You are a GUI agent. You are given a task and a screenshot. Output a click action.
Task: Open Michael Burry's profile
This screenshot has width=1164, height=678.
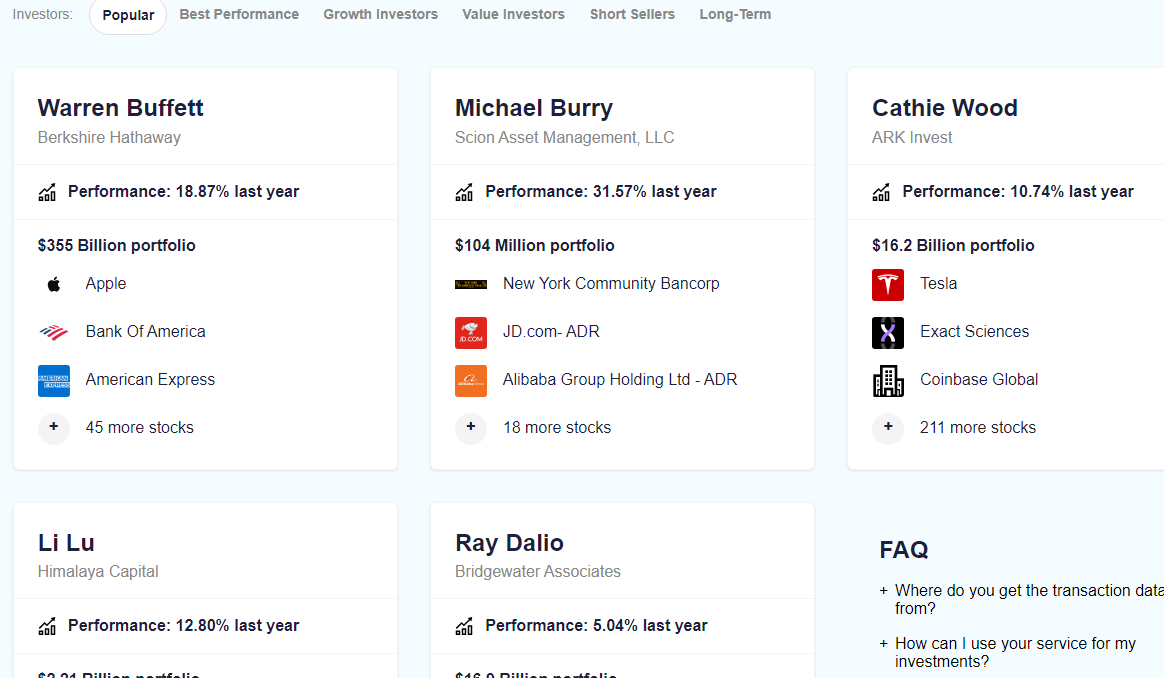click(x=534, y=108)
